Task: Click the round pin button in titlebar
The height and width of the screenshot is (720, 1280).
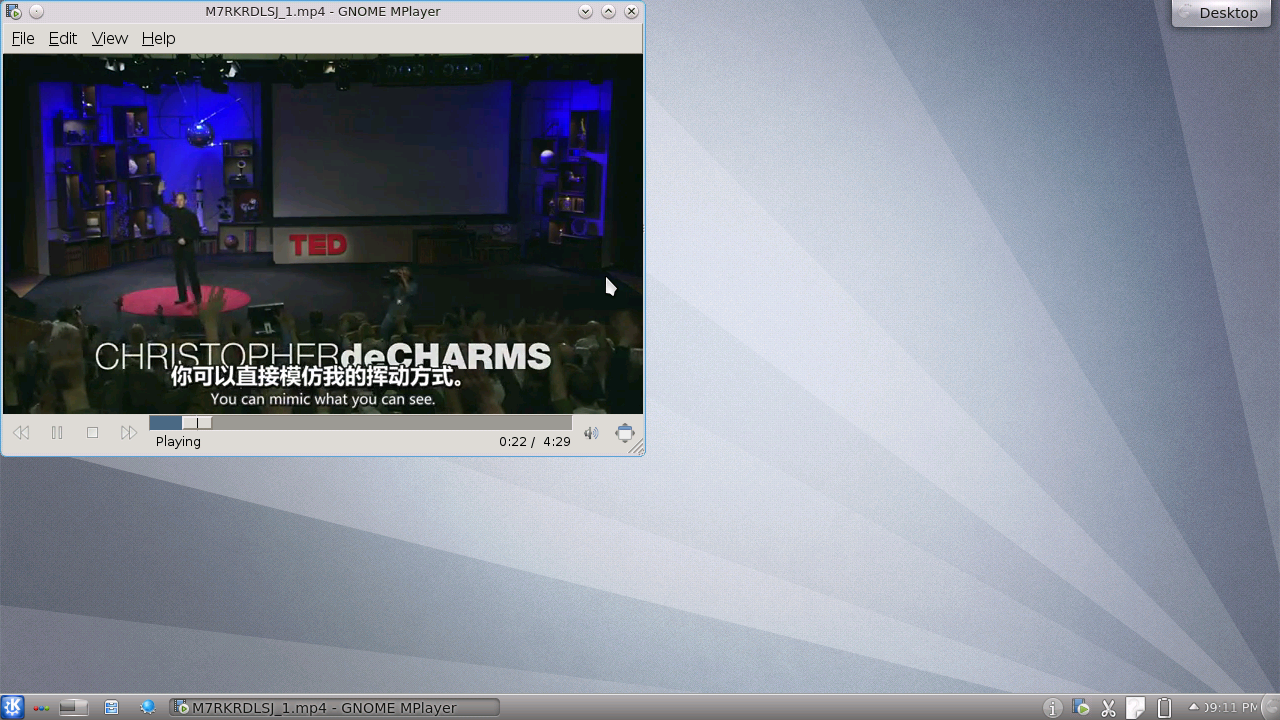Action: click(x=36, y=12)
